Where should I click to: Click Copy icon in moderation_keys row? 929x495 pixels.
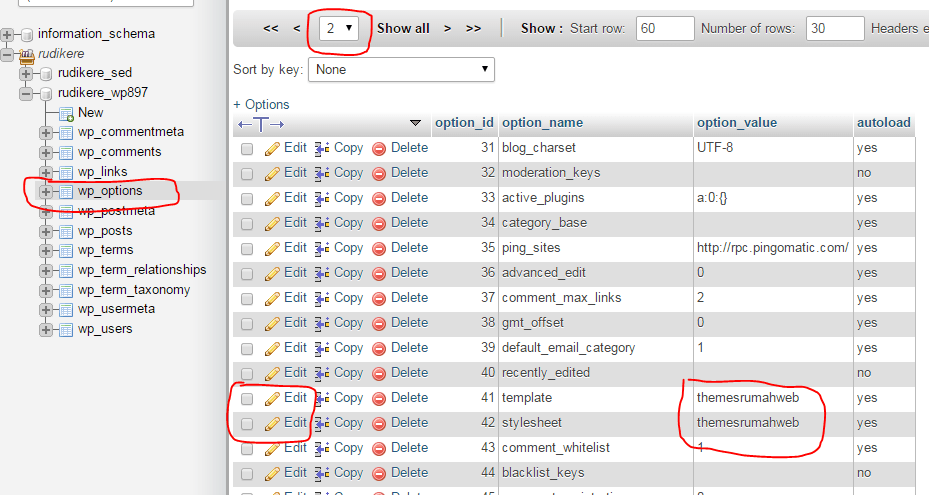322,174
